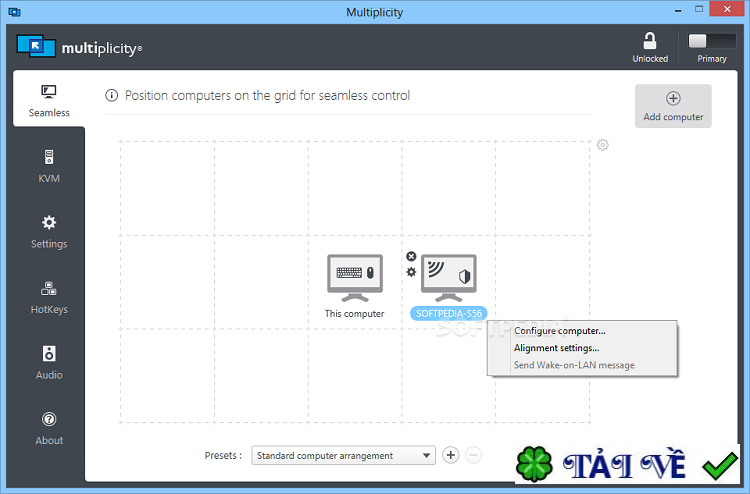Click the title bar app icon
750x494 pixels.
click(14, 12)
